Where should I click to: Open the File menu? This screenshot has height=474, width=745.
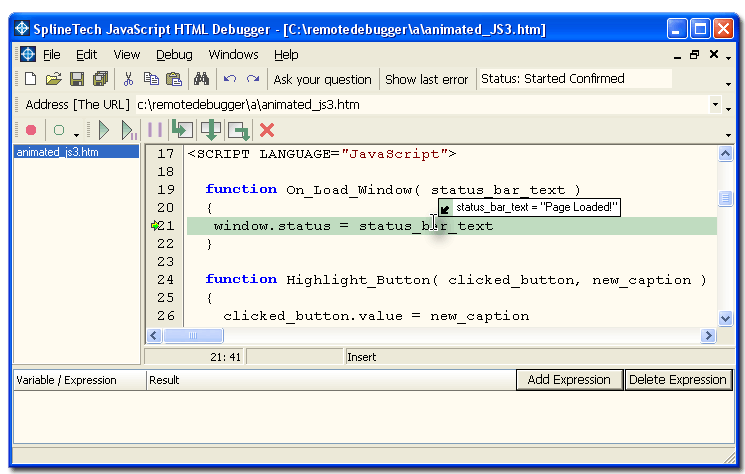(51, 55)
